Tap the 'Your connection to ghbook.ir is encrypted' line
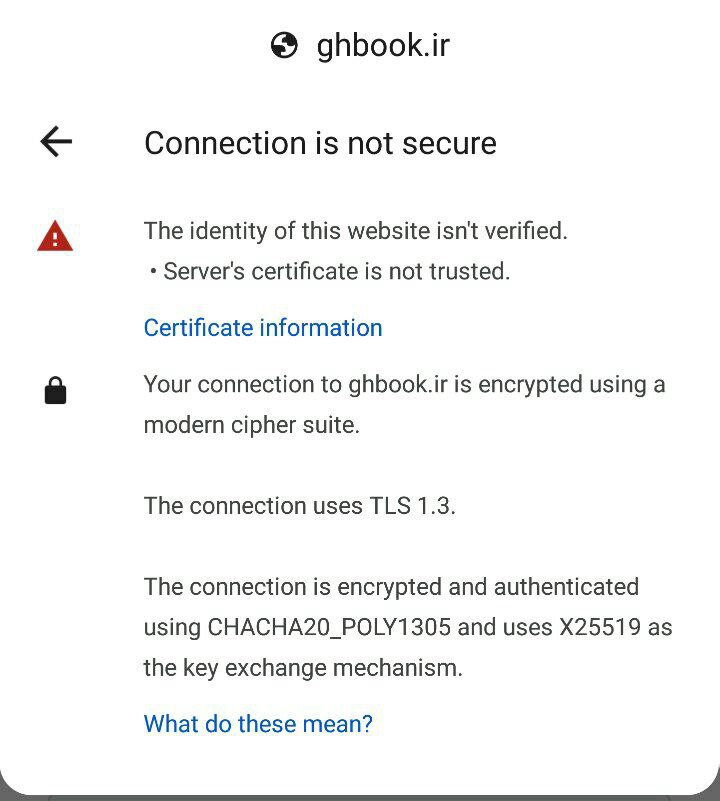This screenshot has width=720, height=801. (x=405, y=385)
